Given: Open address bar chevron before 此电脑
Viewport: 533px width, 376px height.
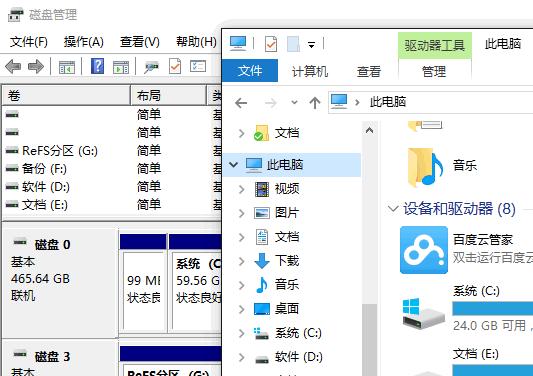Looking at the screenshot, I should coord(357,102).
